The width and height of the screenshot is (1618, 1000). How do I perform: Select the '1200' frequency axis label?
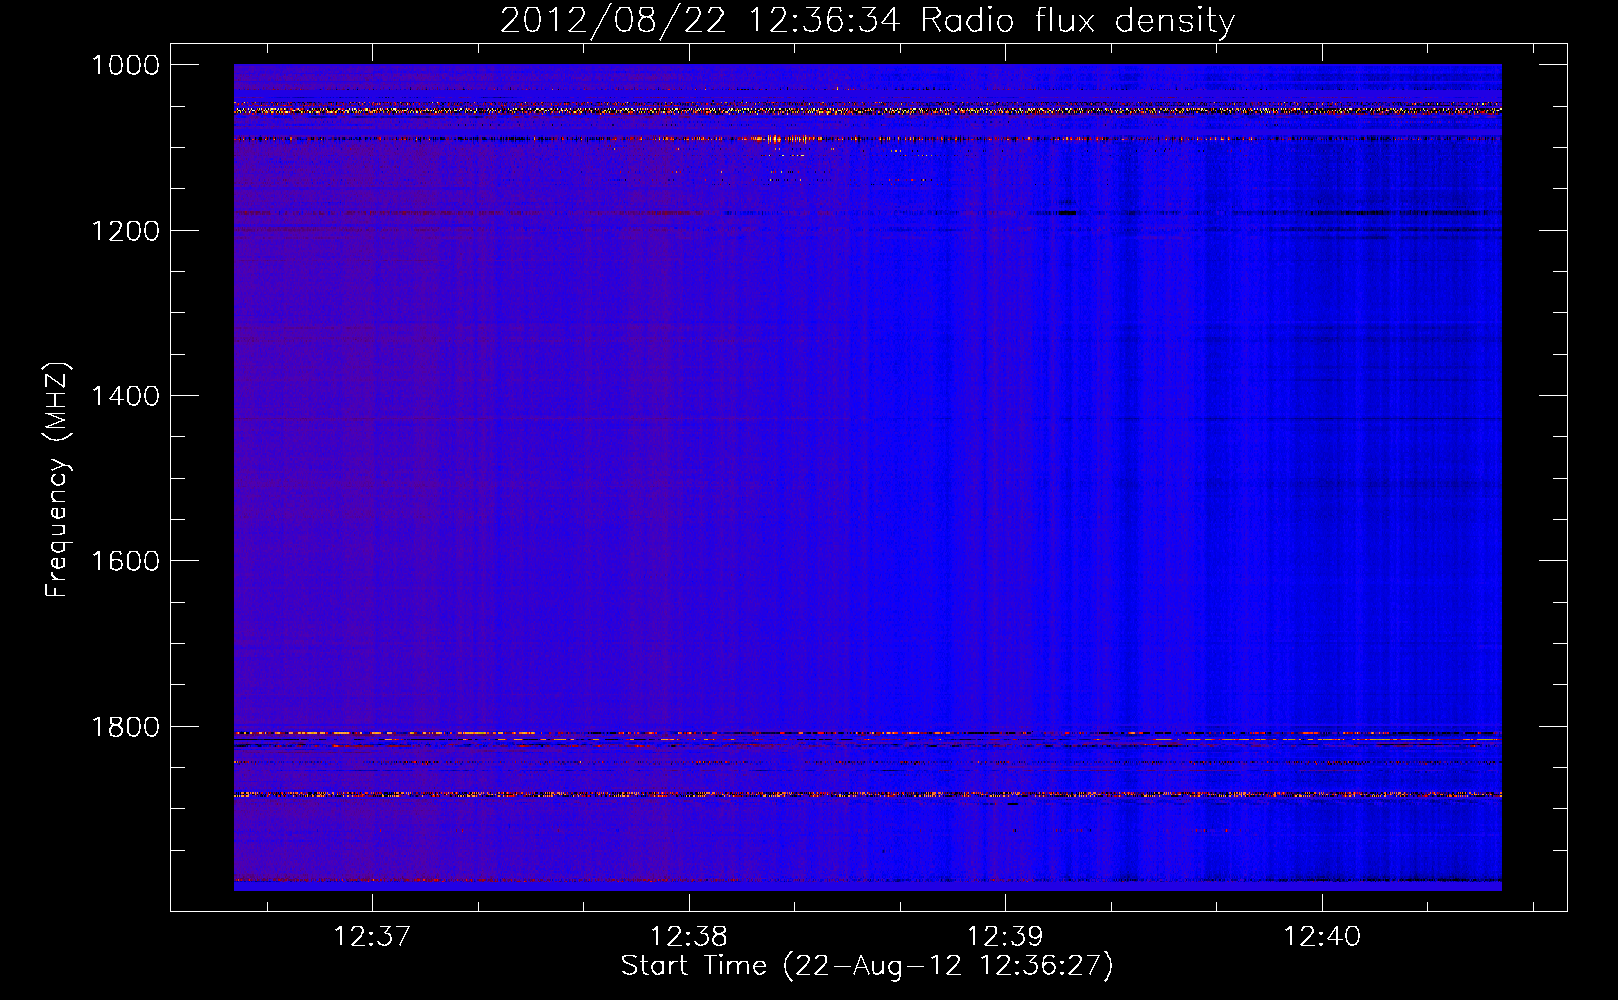(125, 231)
